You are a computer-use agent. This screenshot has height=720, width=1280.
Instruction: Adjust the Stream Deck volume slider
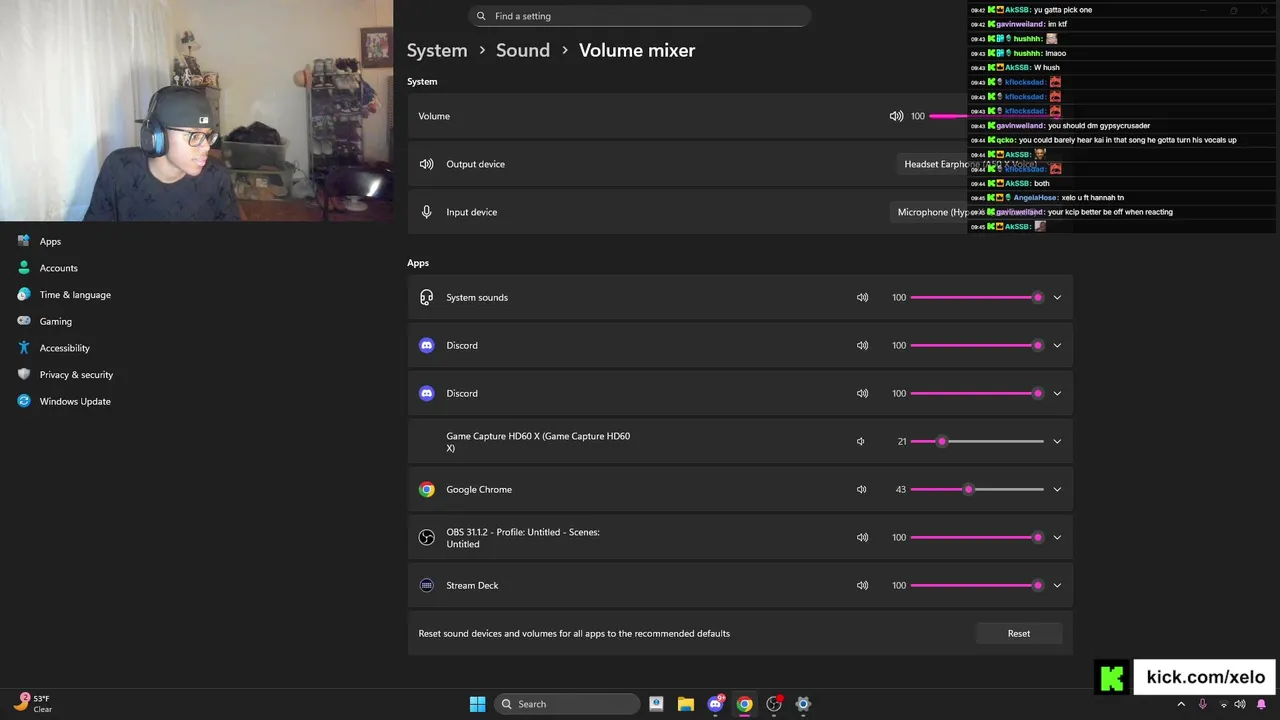pyautogui.click(x=977, y=585)
